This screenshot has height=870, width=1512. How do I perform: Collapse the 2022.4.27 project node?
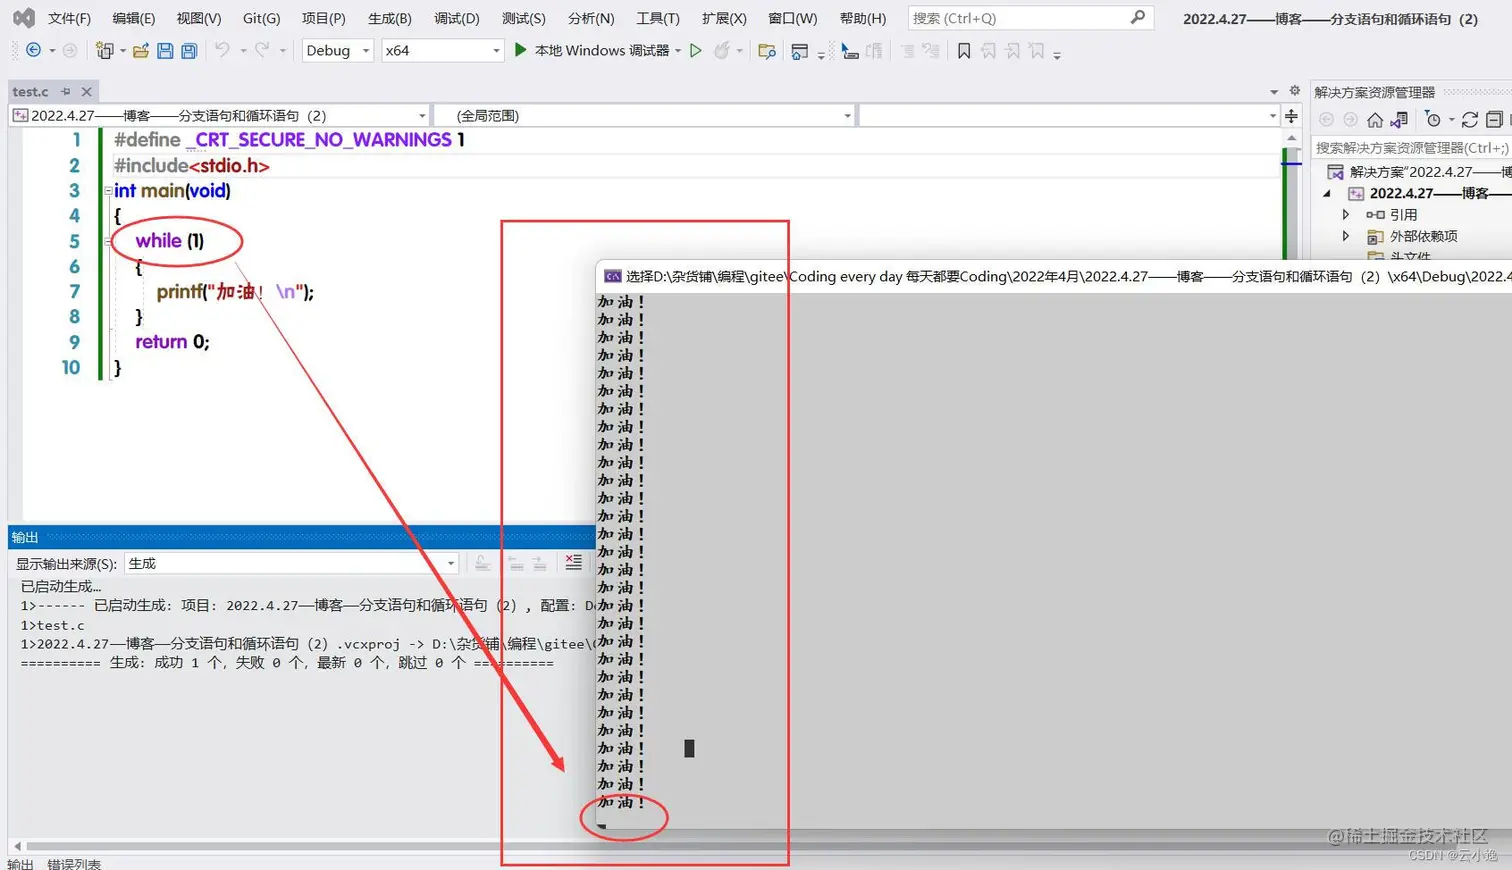click(1327, 193)
